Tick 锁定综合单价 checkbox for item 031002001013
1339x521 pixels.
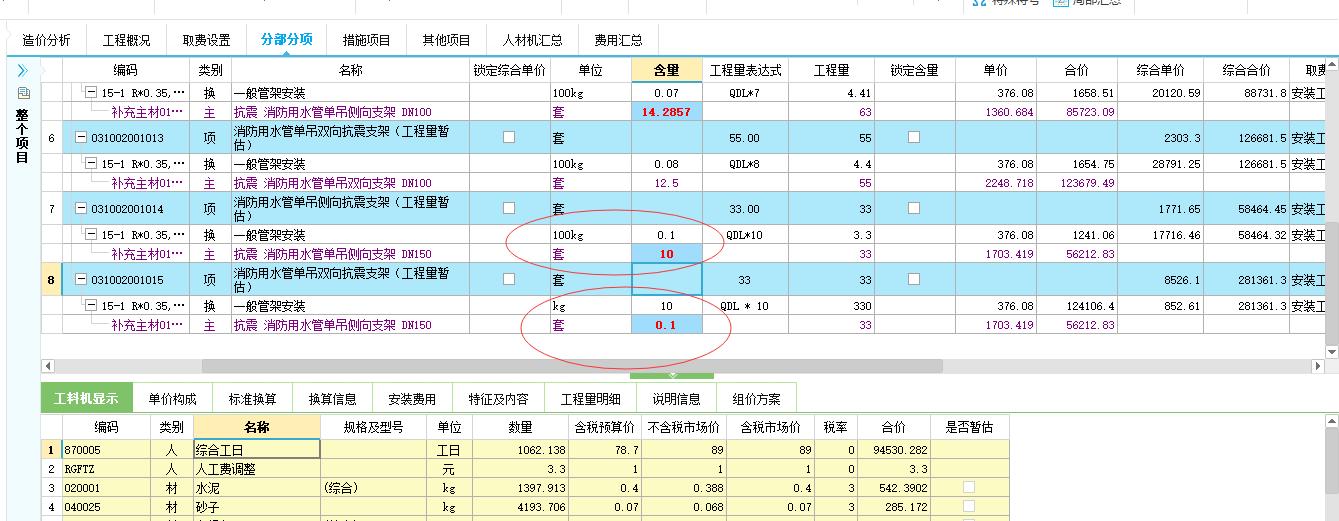tap(509, 137)
